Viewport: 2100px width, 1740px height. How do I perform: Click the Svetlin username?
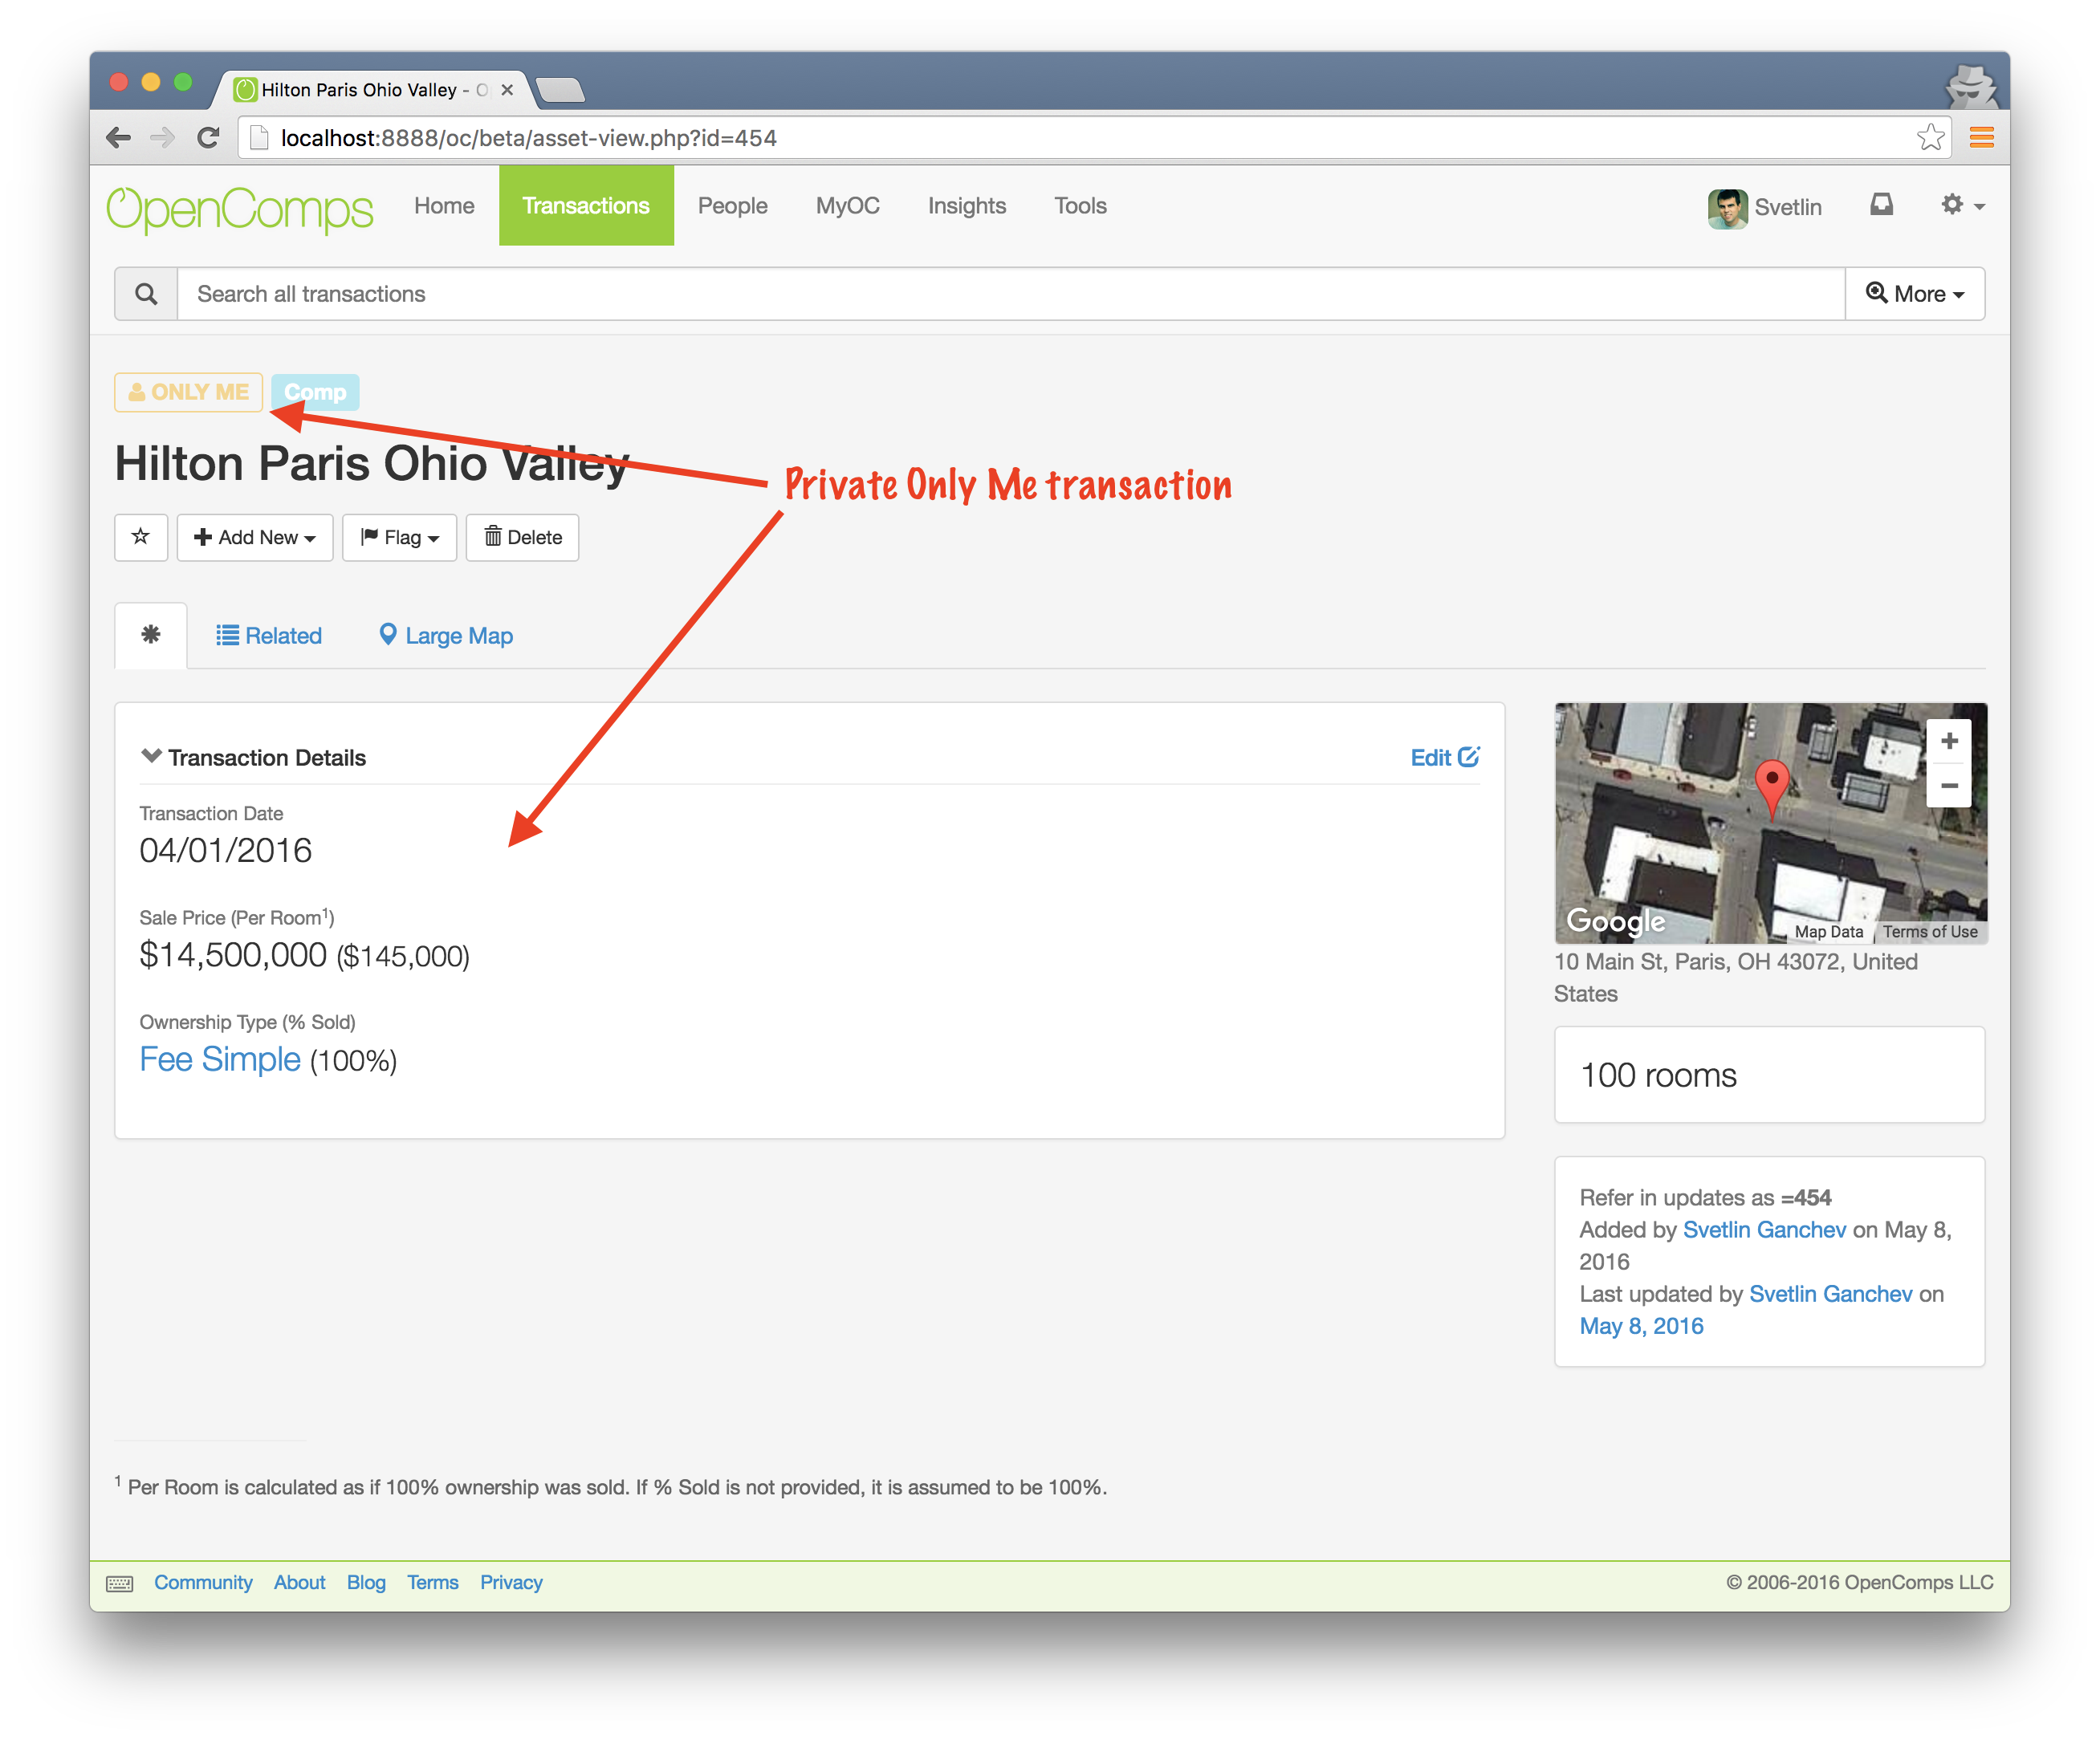pyautogui.click(x=1787, y=207)
